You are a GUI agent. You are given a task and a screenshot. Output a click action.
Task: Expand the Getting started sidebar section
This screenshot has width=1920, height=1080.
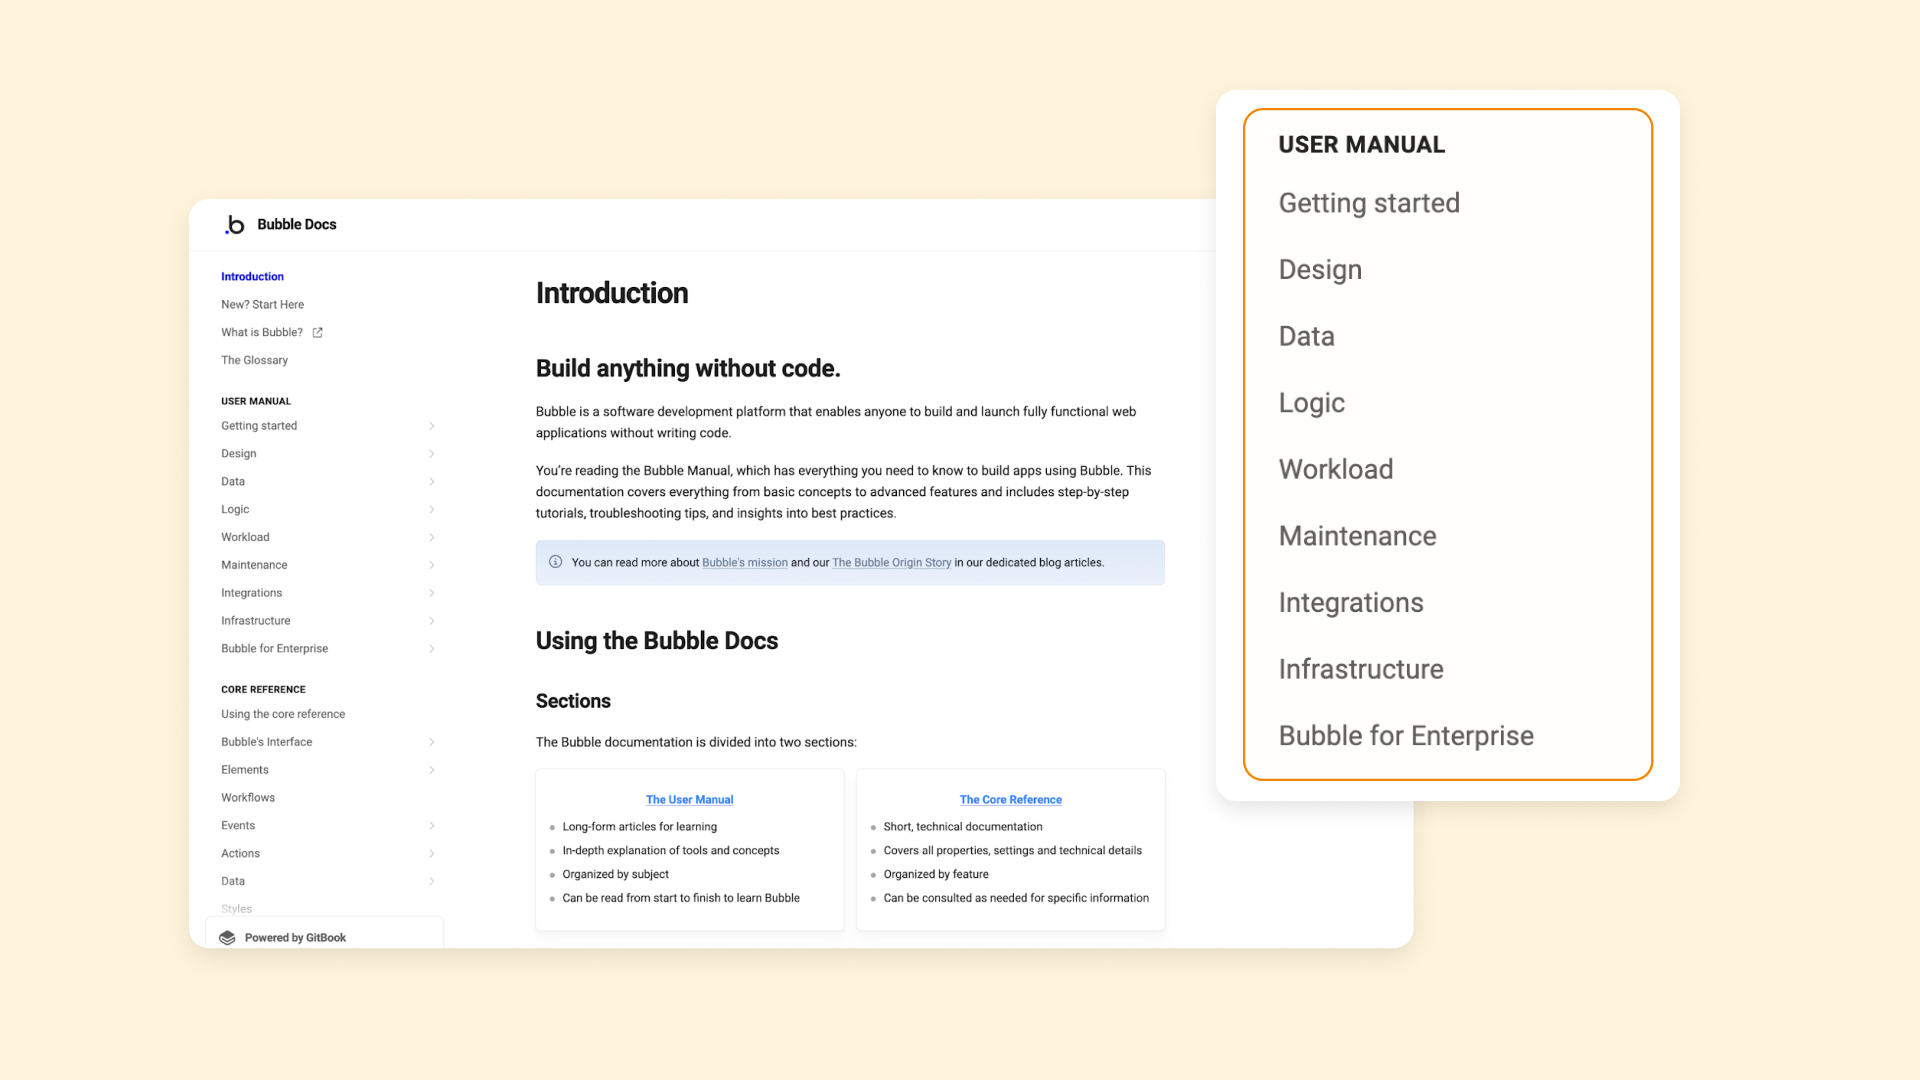pyautogui.click(x=432, y=425)
